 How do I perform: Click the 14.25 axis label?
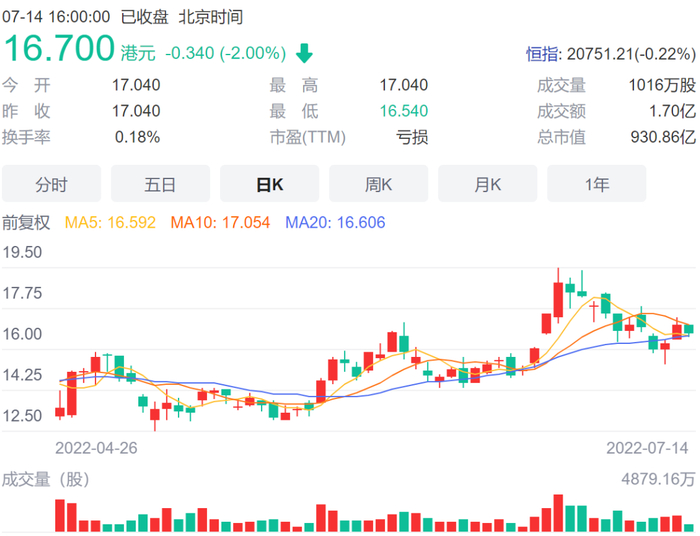pyautogui.click(x=22, y=375)
